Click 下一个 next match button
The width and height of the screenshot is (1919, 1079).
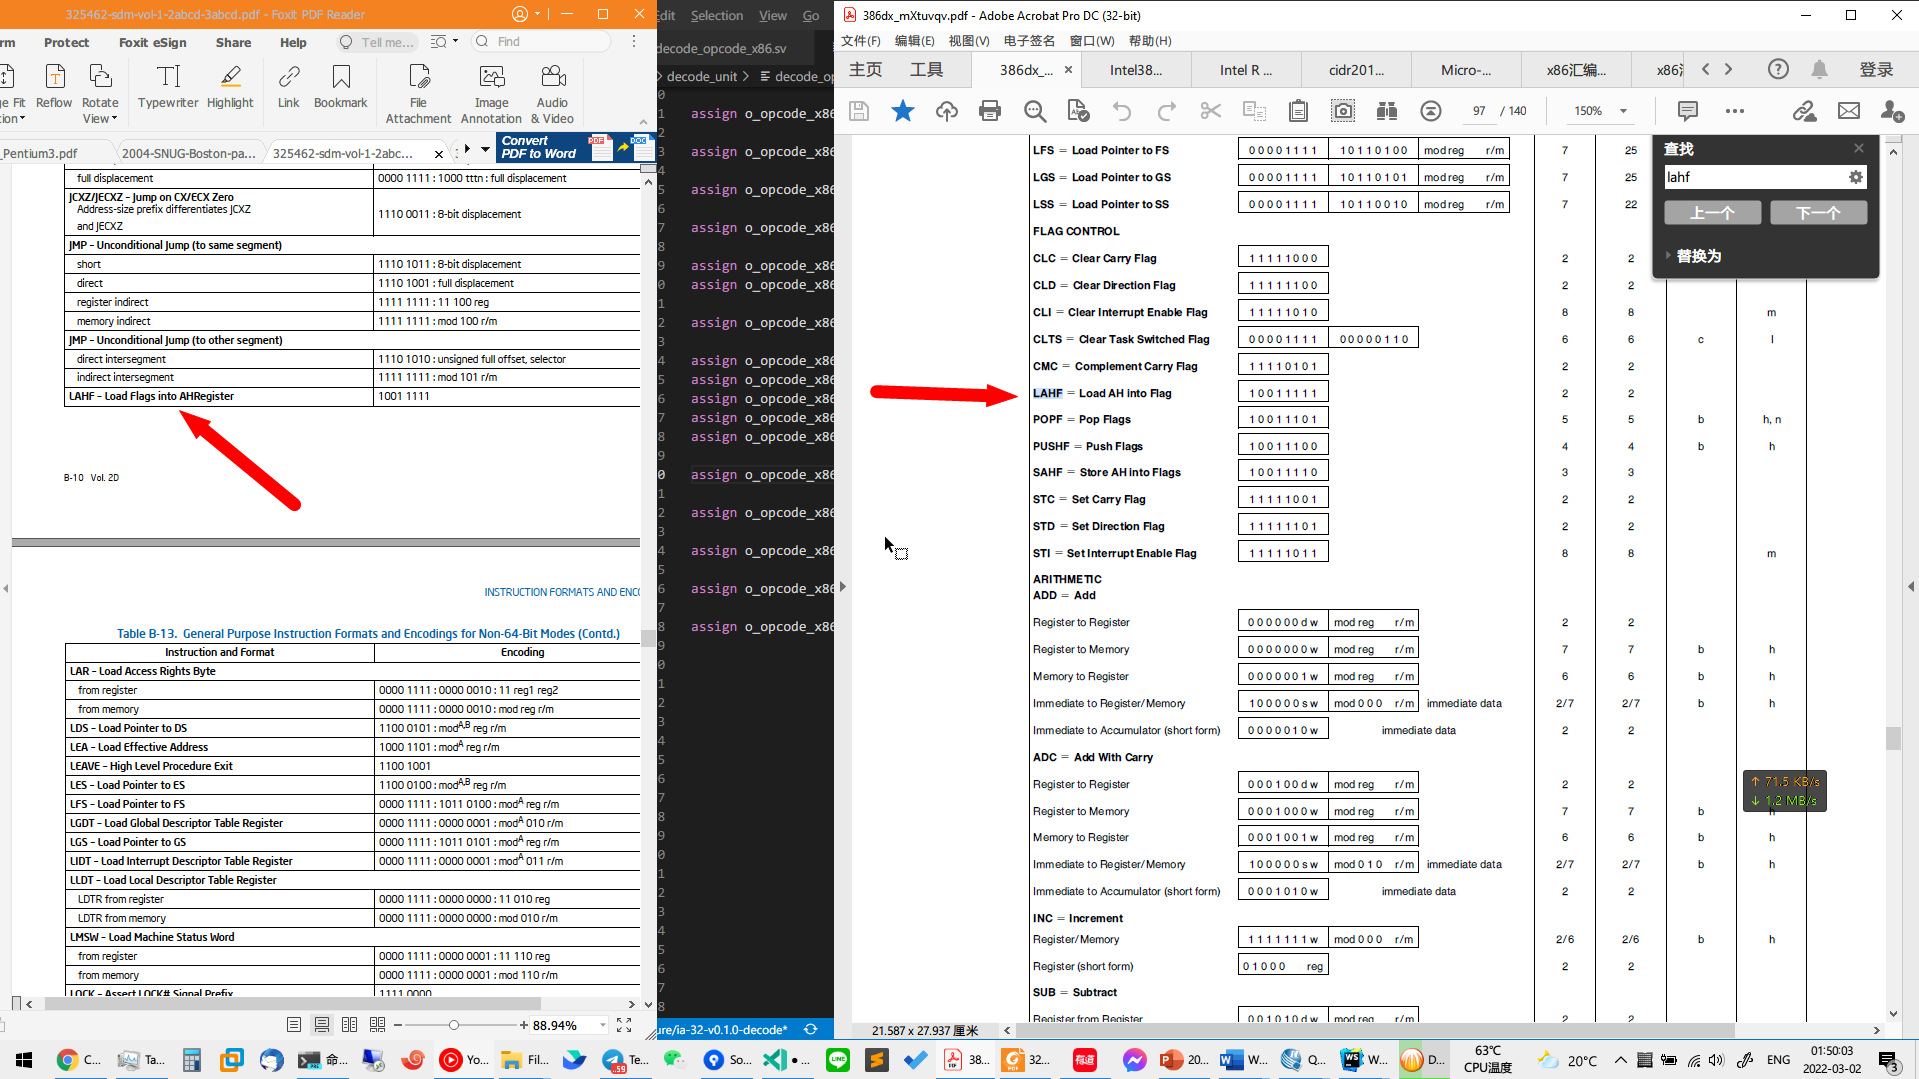pyautogui.click(x=1818, y=213)
